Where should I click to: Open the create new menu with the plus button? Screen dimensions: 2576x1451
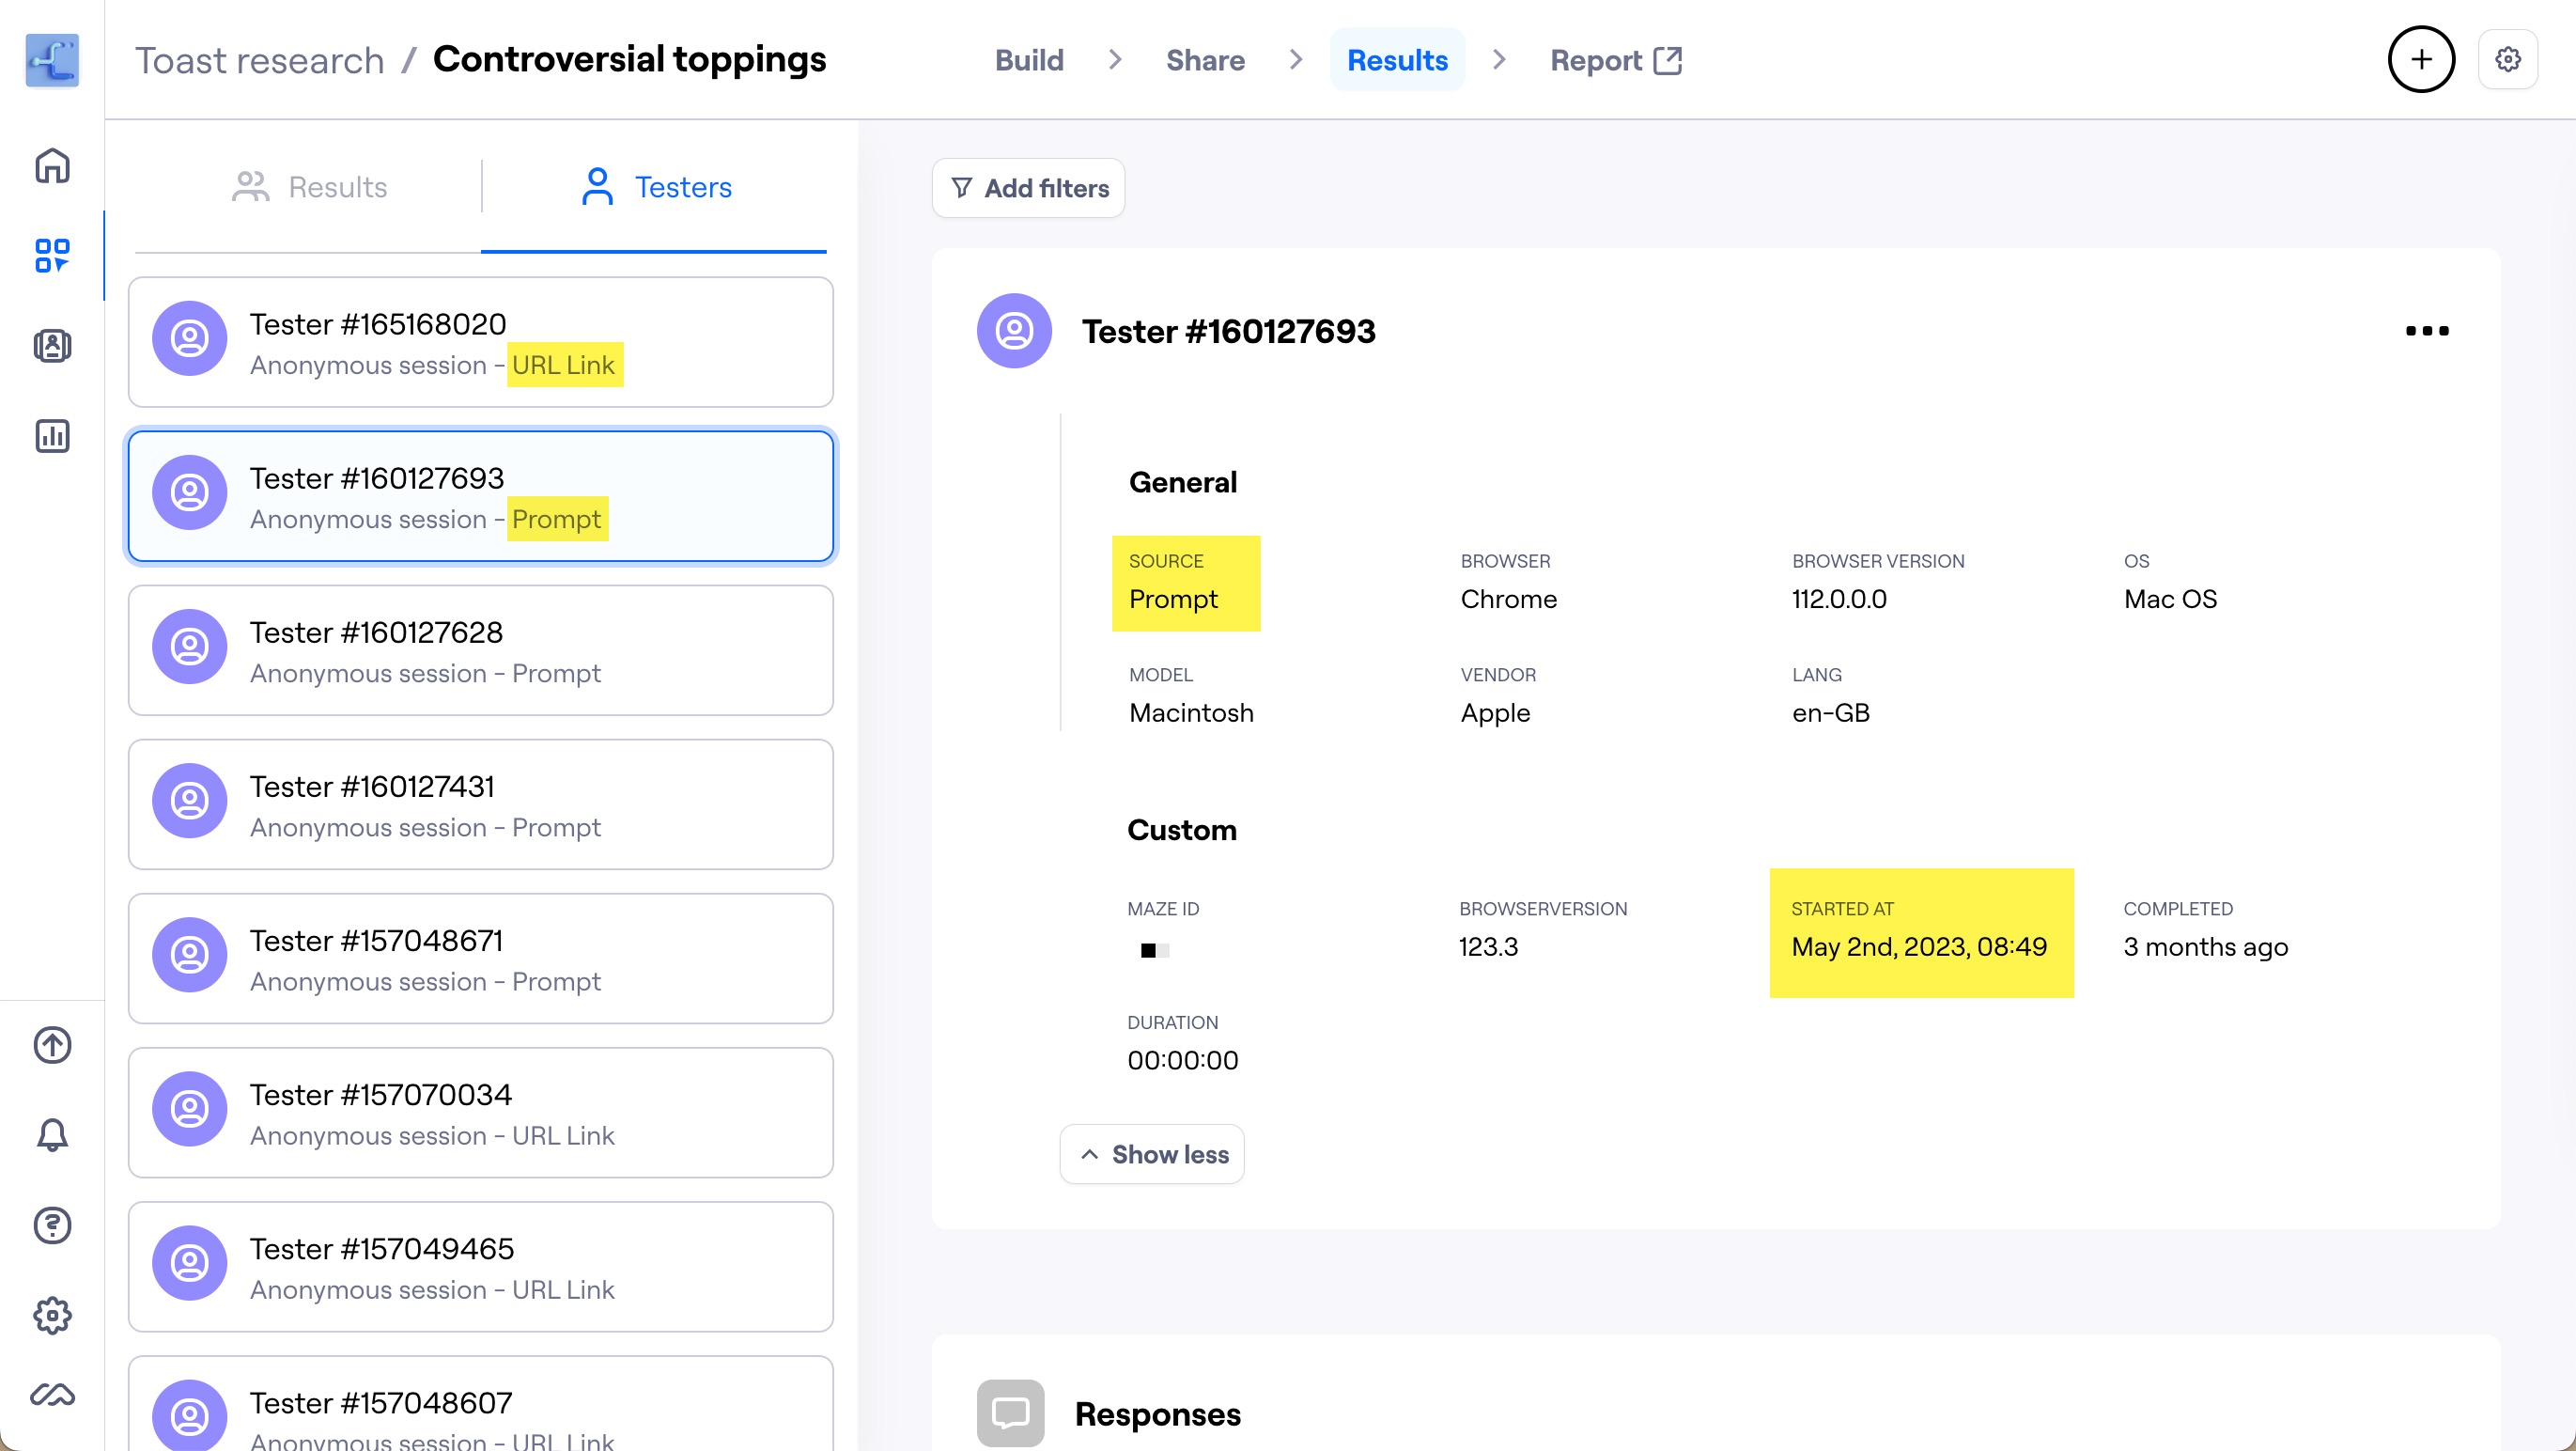[2421, 59]
